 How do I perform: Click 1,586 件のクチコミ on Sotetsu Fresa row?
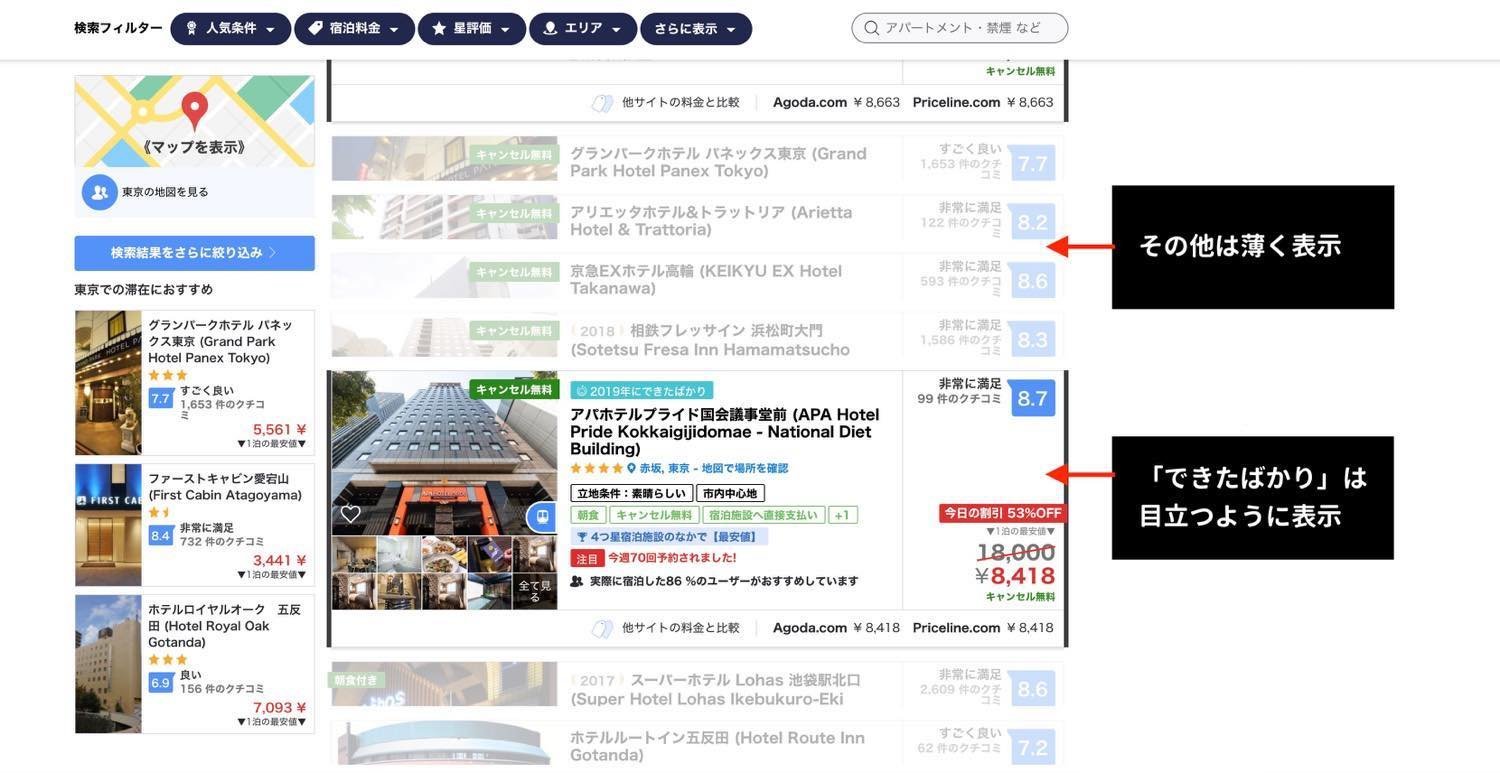(961, 345)
